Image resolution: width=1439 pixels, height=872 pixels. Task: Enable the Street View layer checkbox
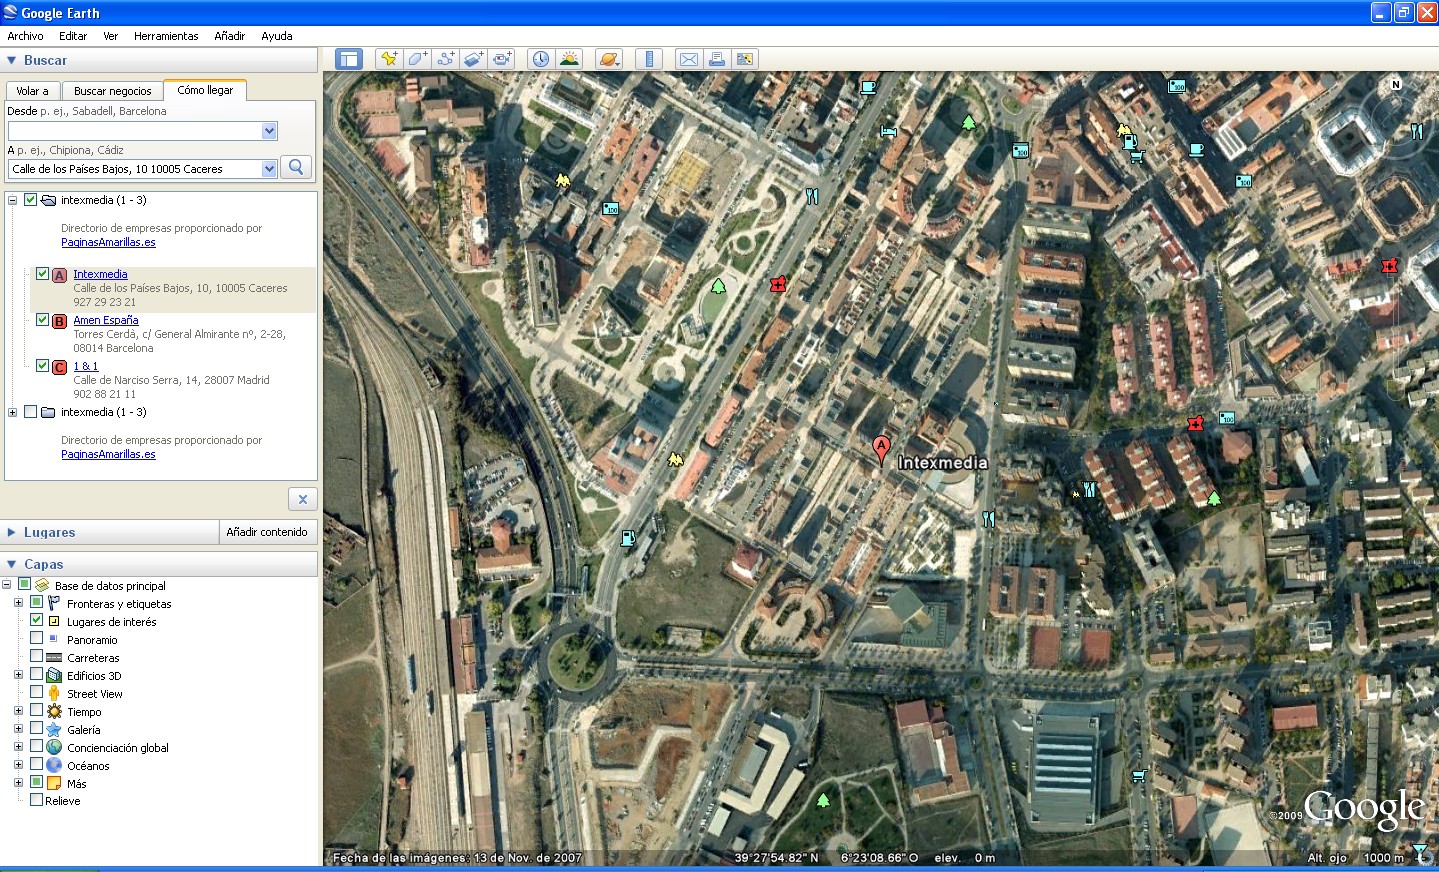pos(36,692)
